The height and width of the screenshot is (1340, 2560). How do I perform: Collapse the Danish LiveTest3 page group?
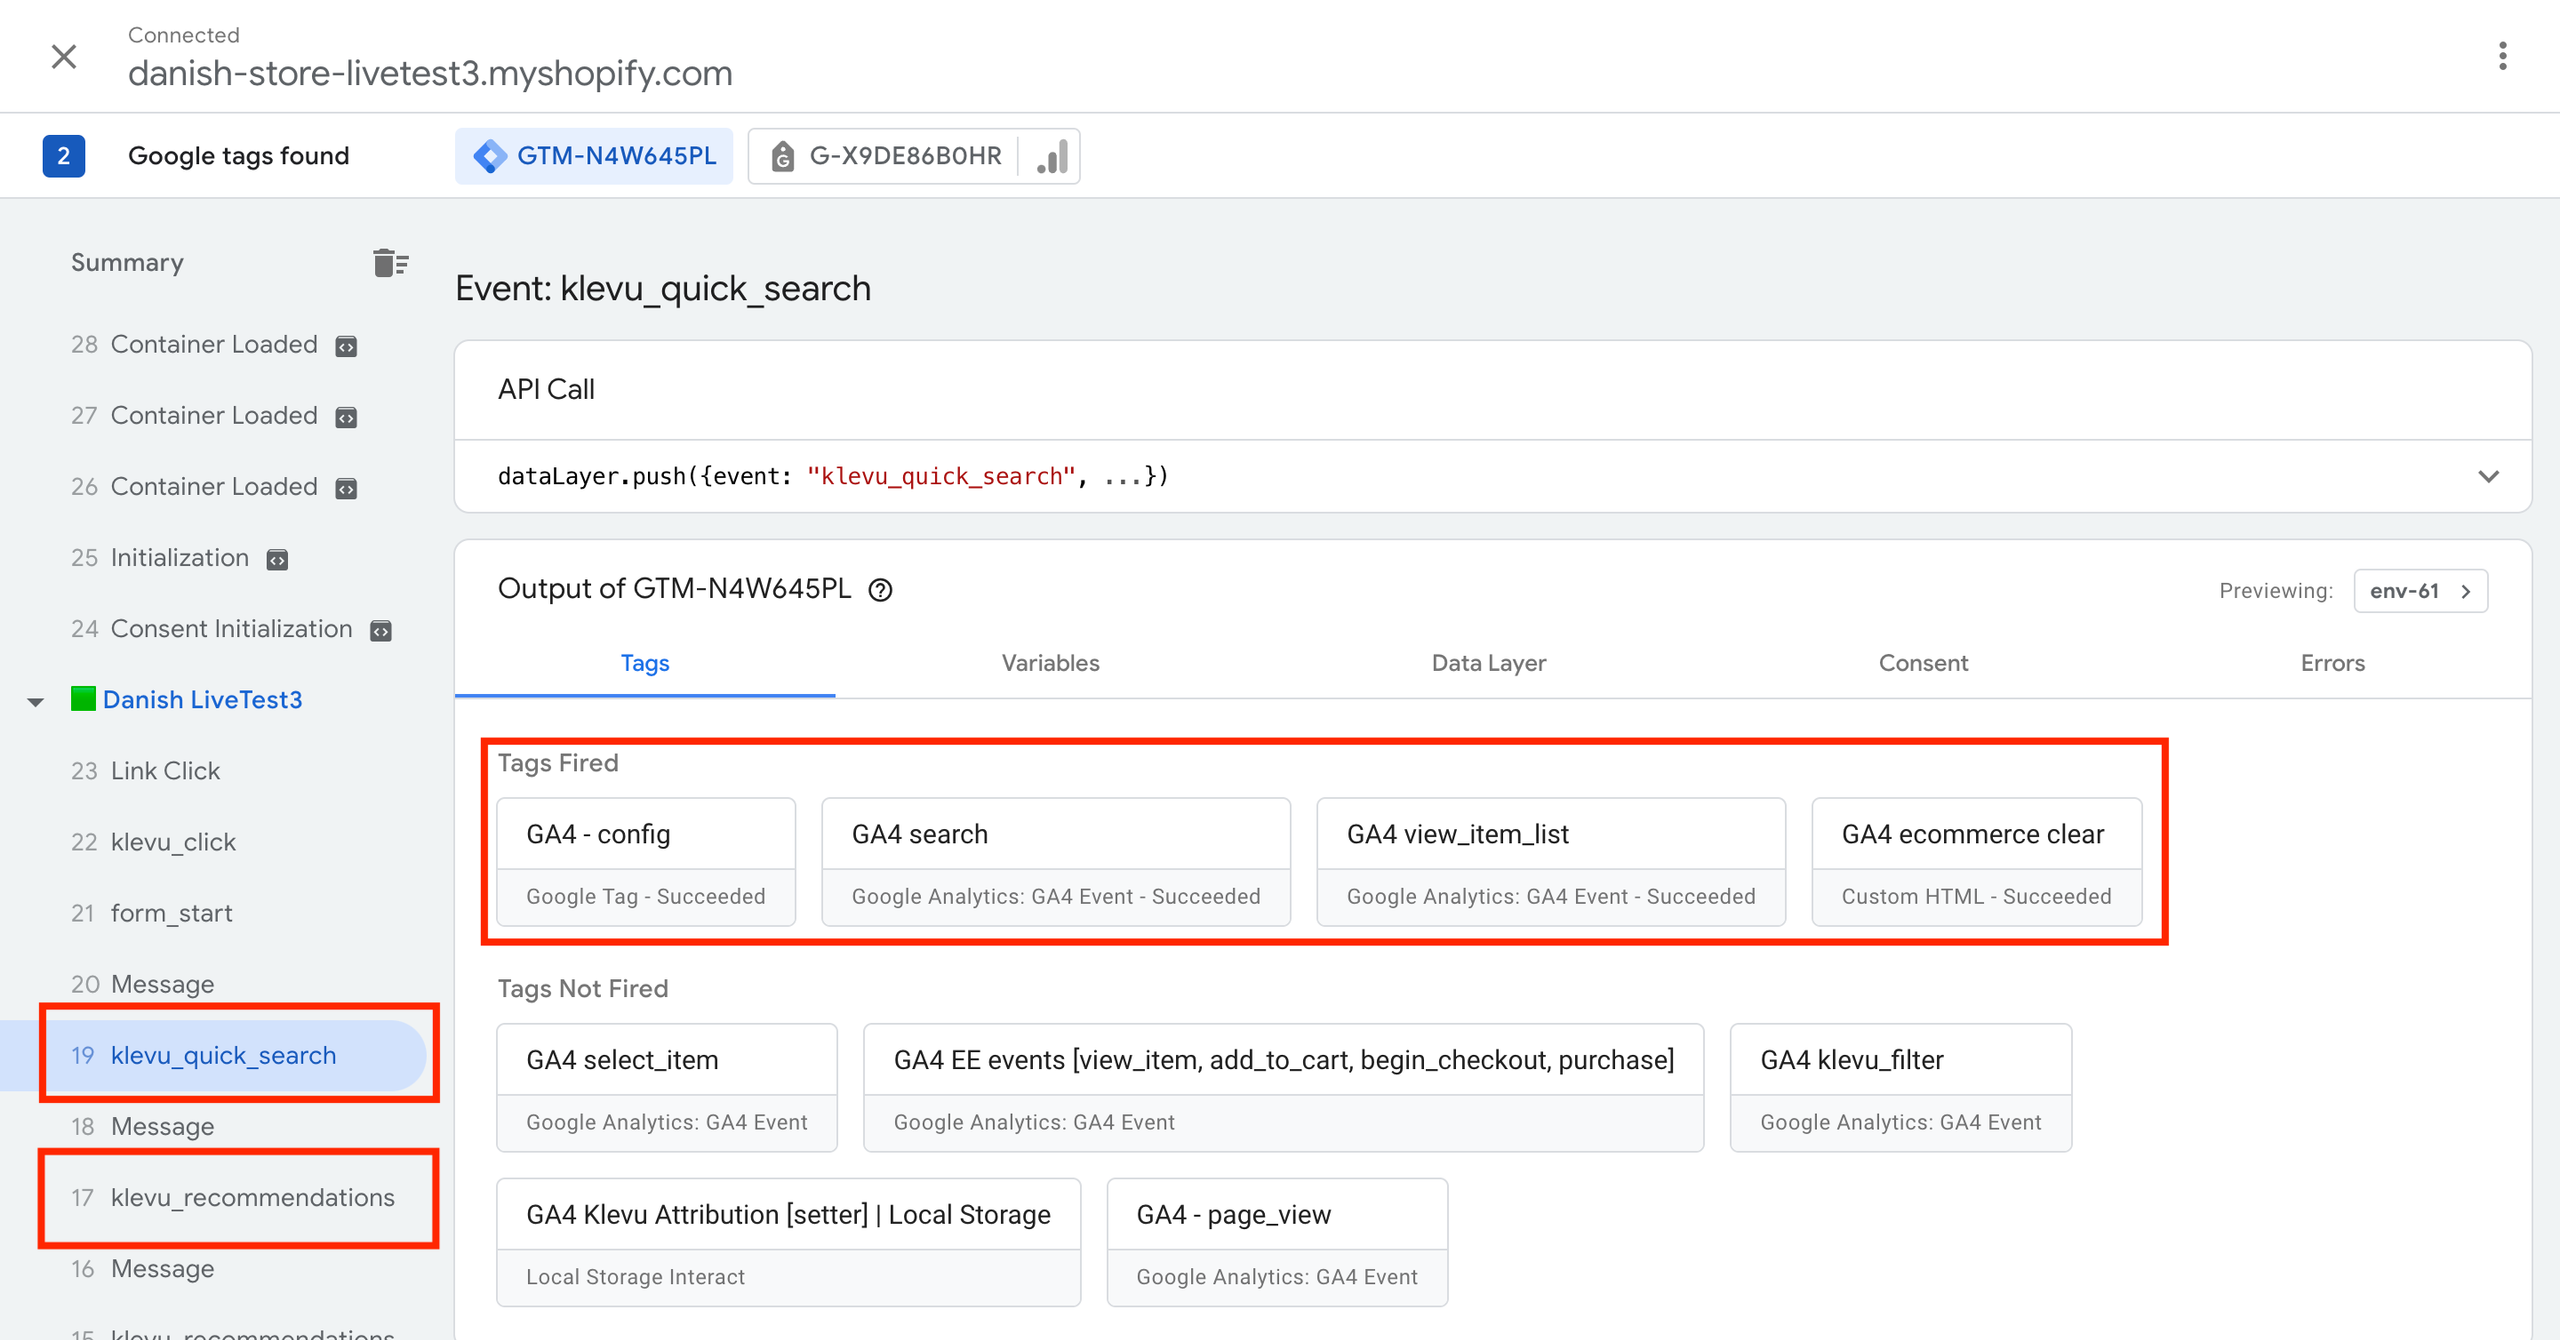click(x=35, y=701)
